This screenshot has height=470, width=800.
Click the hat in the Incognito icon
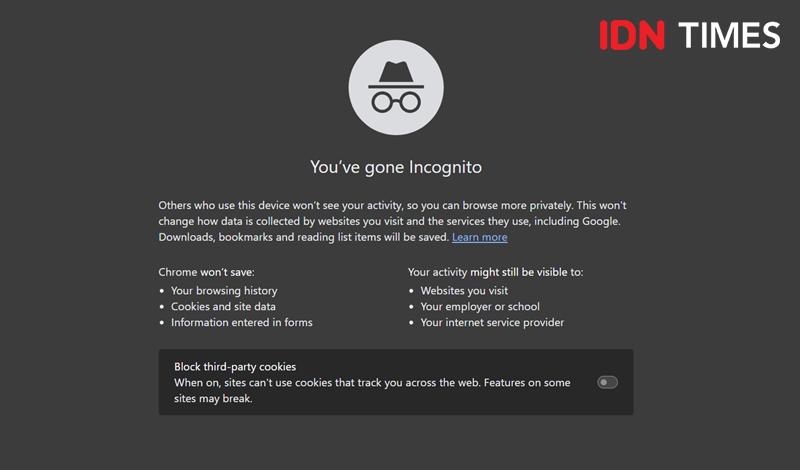[396, 75]
